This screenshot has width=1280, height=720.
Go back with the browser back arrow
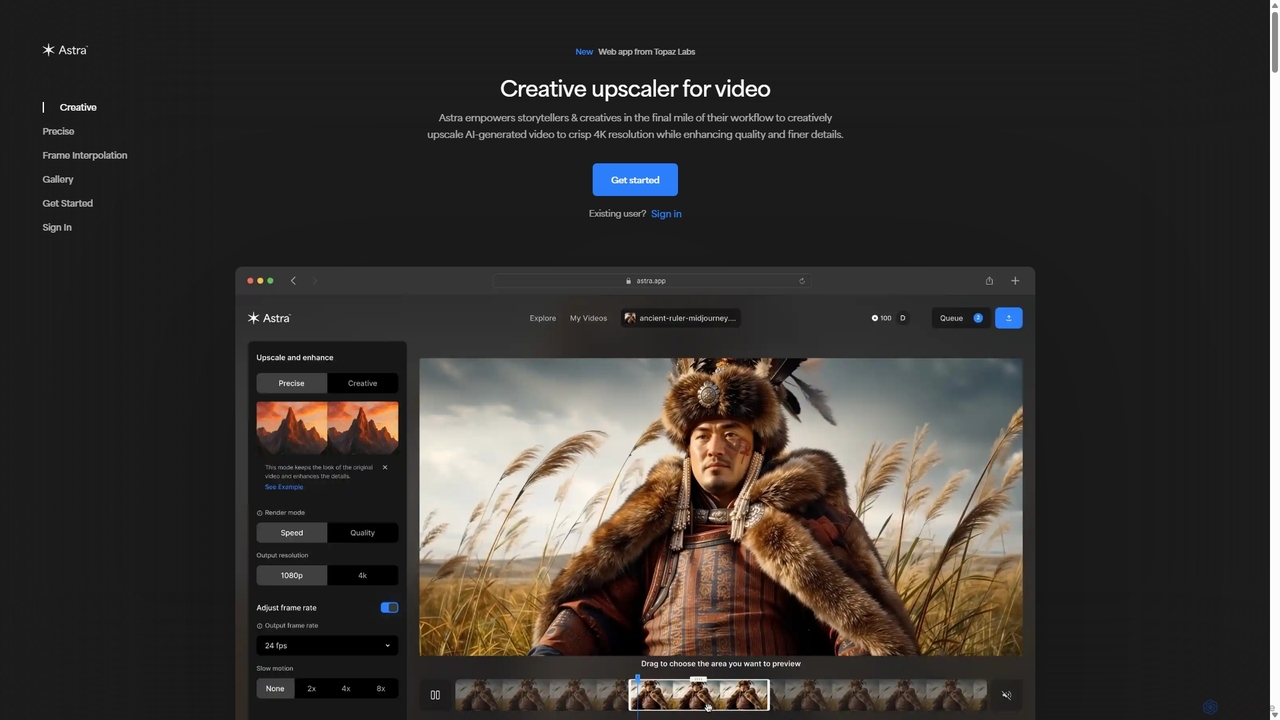click(x=293, y=281)
